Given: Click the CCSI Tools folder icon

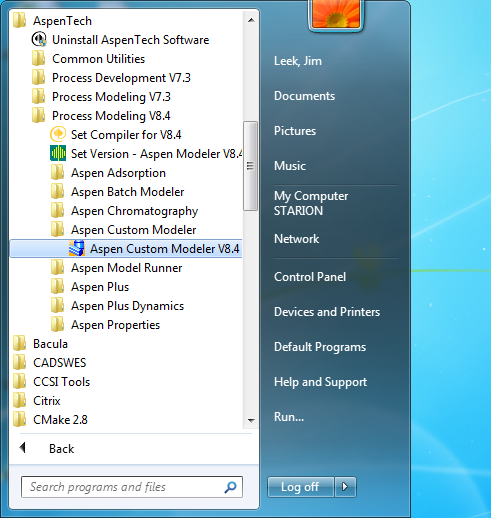Looking at the screenshot, I should 20,381.
